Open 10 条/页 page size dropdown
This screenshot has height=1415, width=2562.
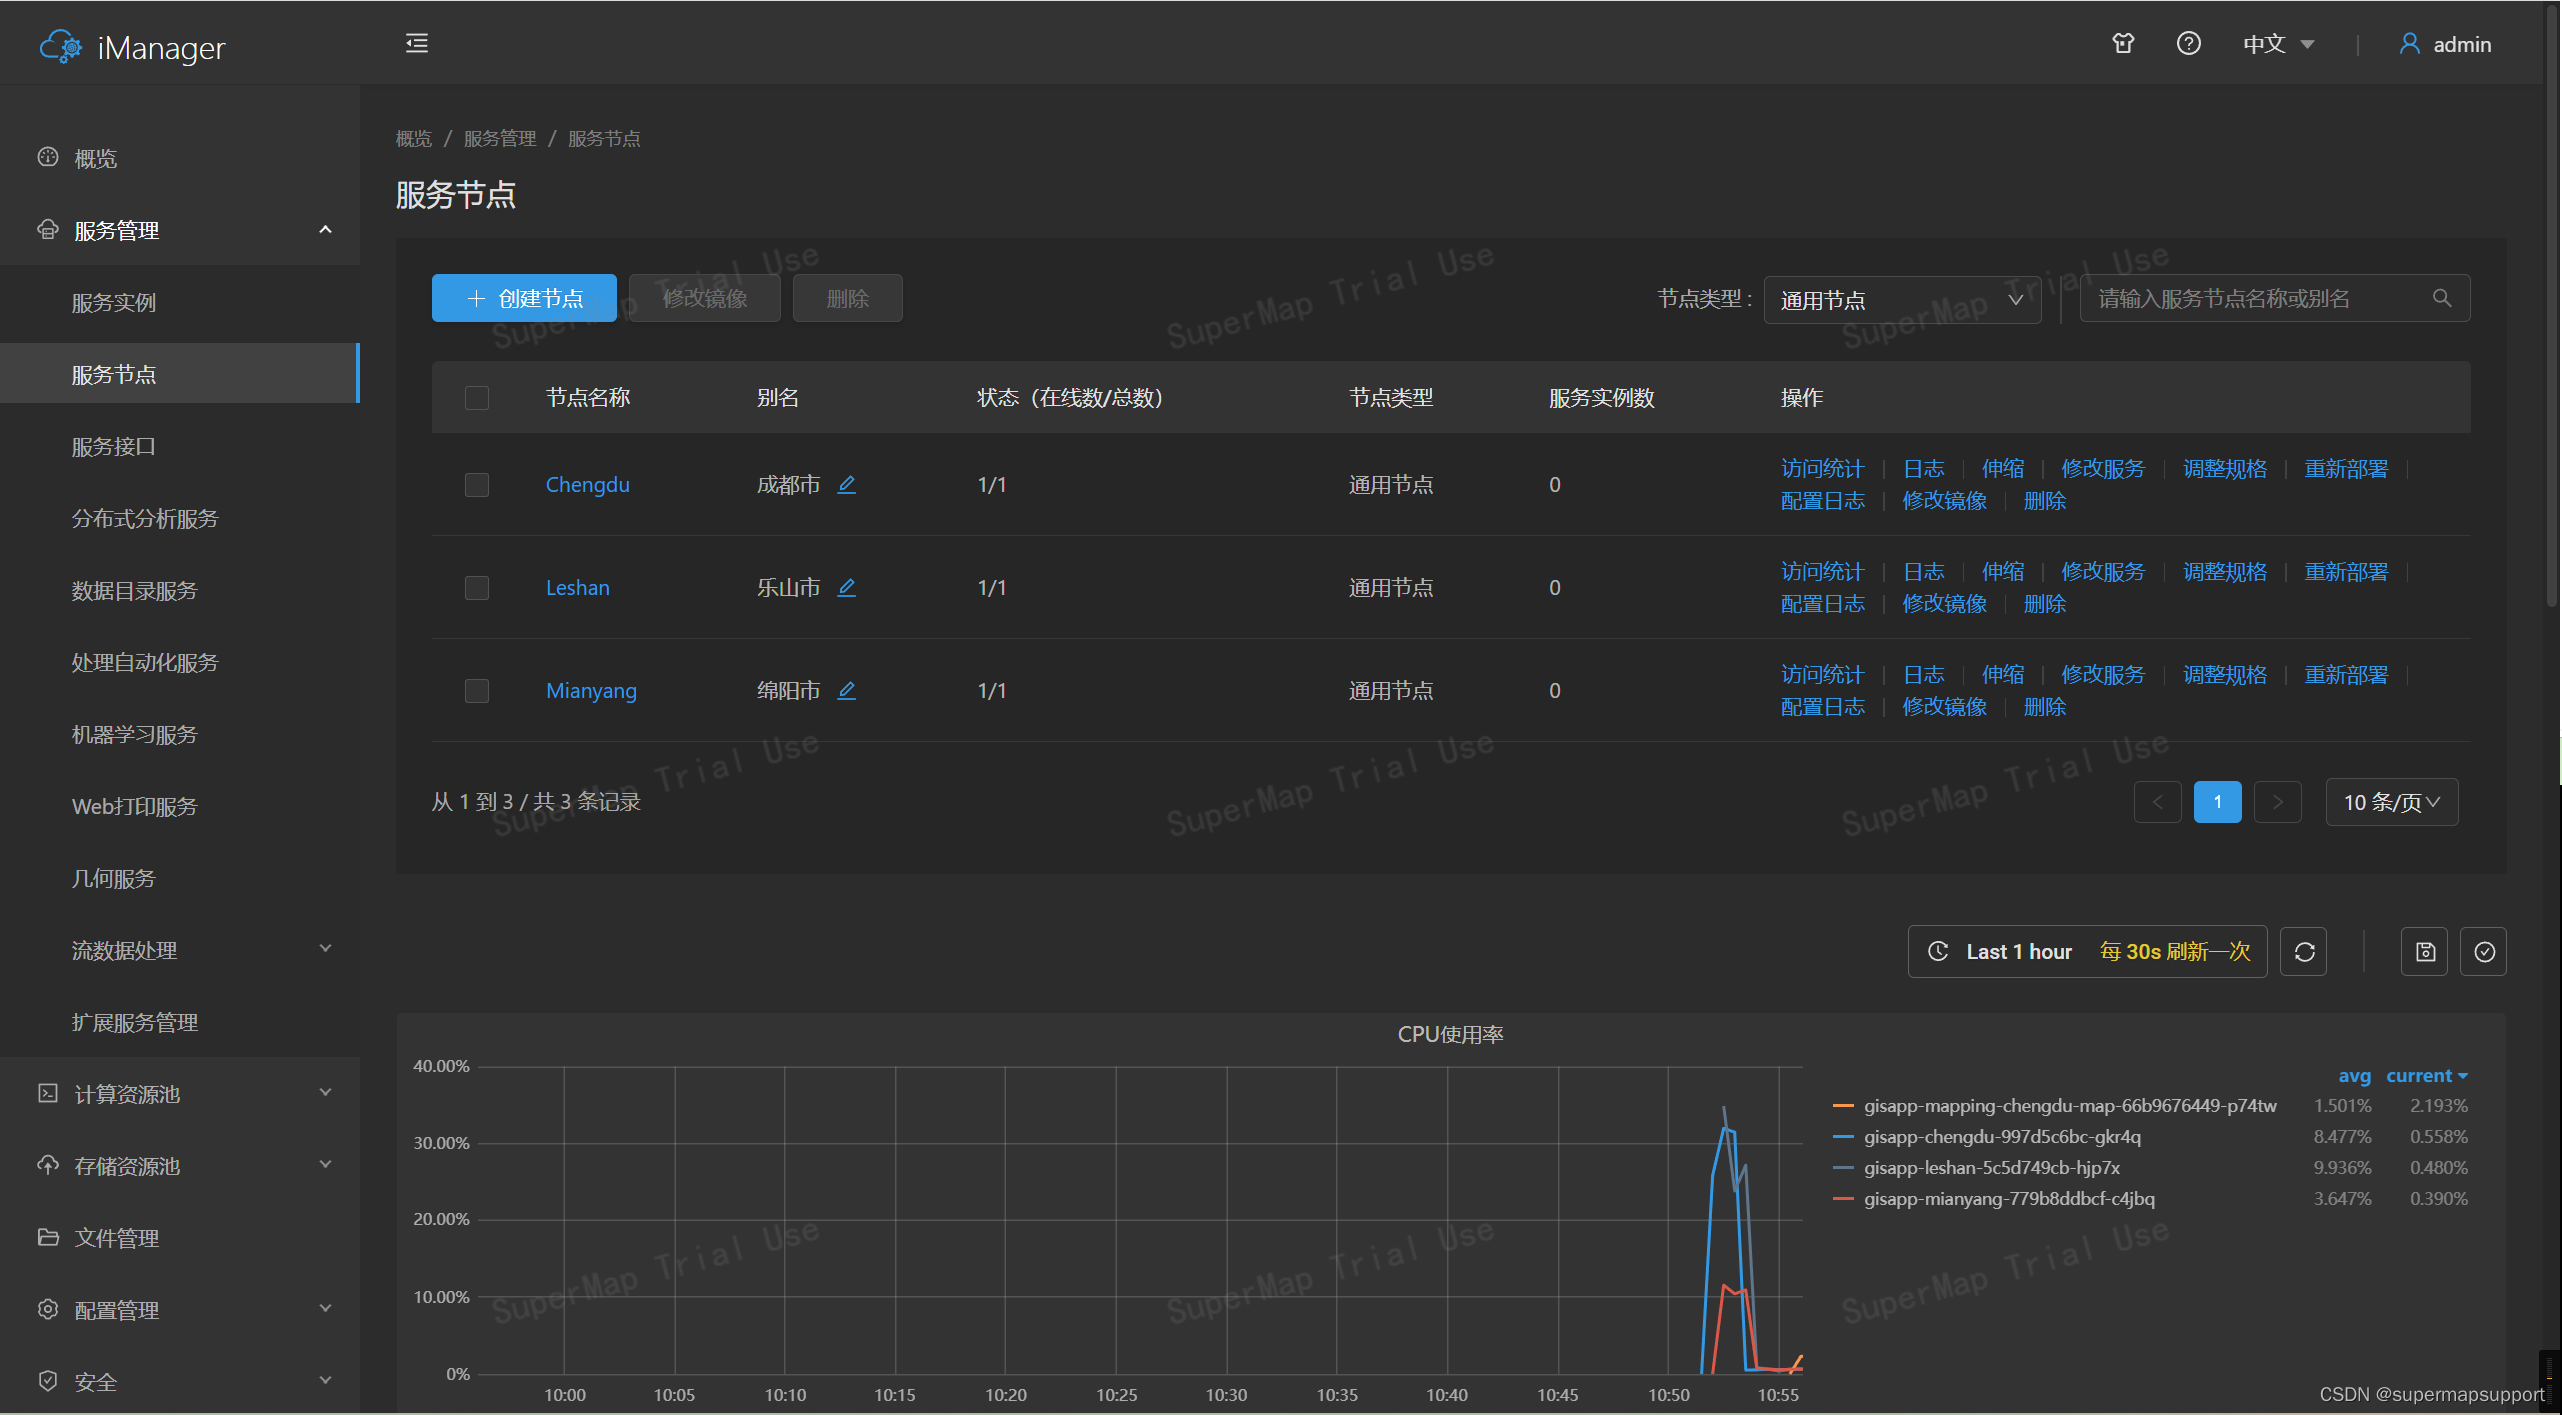tap(2391, 802)
